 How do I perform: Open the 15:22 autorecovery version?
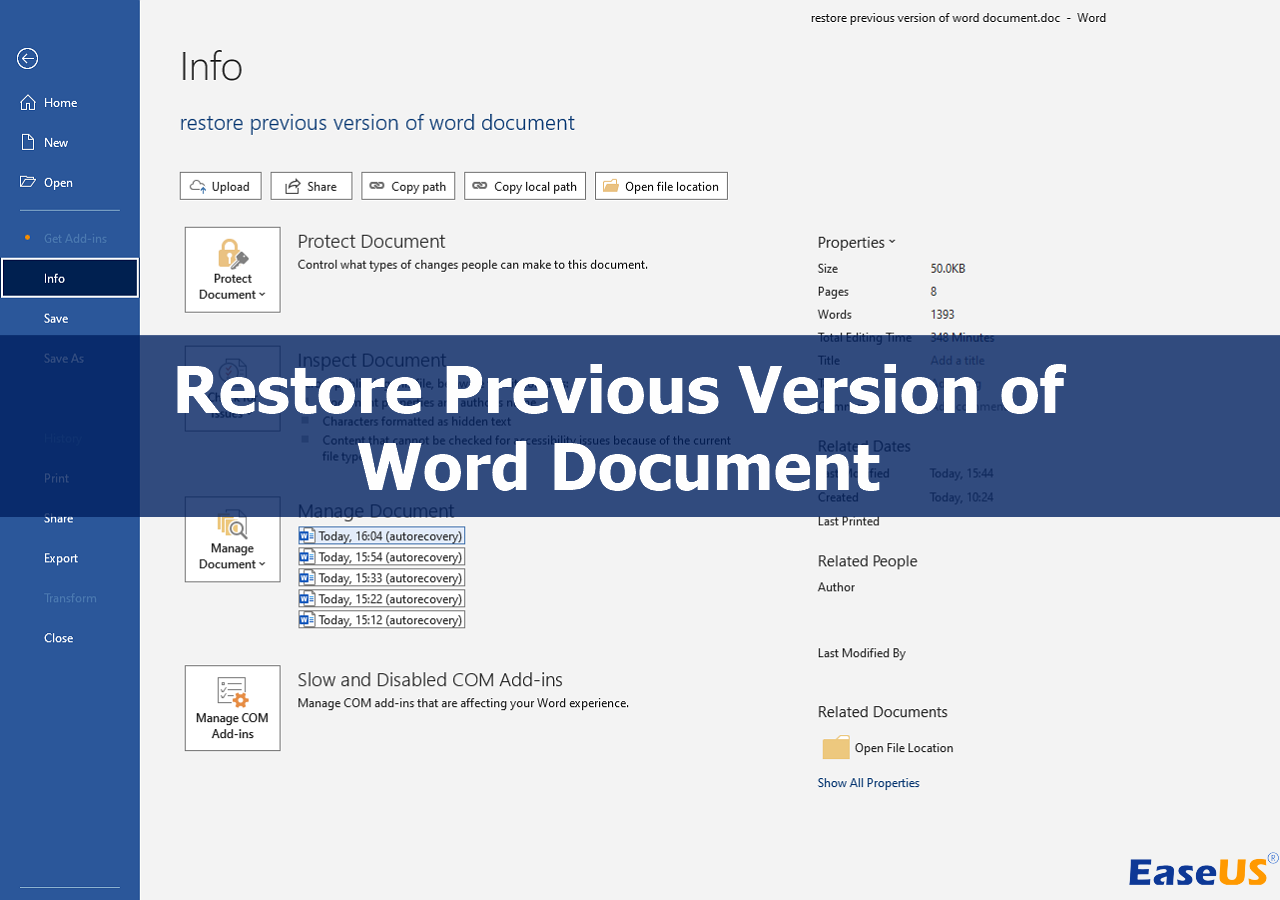[382, 599]
